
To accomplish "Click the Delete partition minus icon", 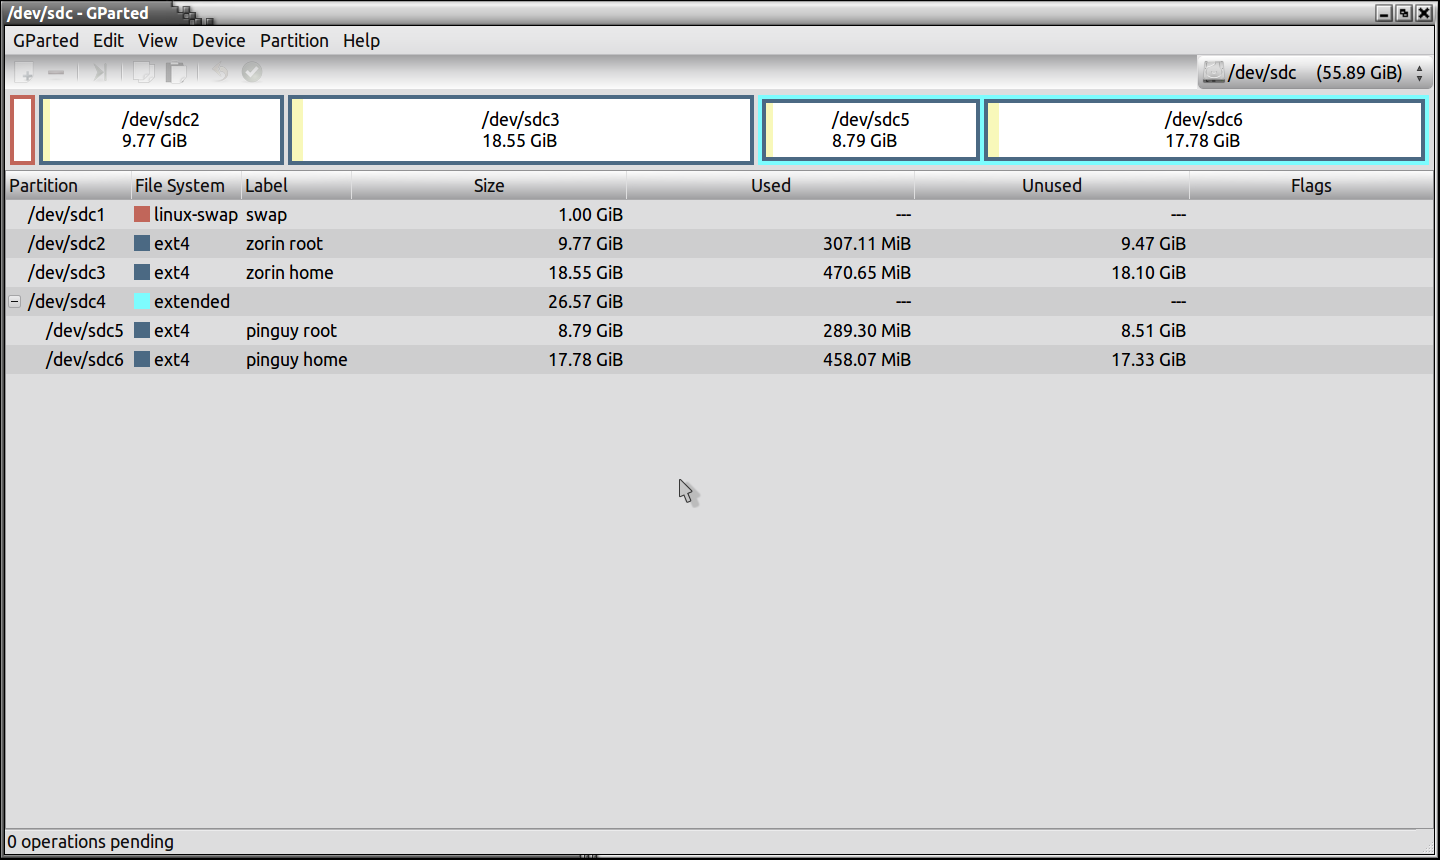I will (x=56, y=72).
